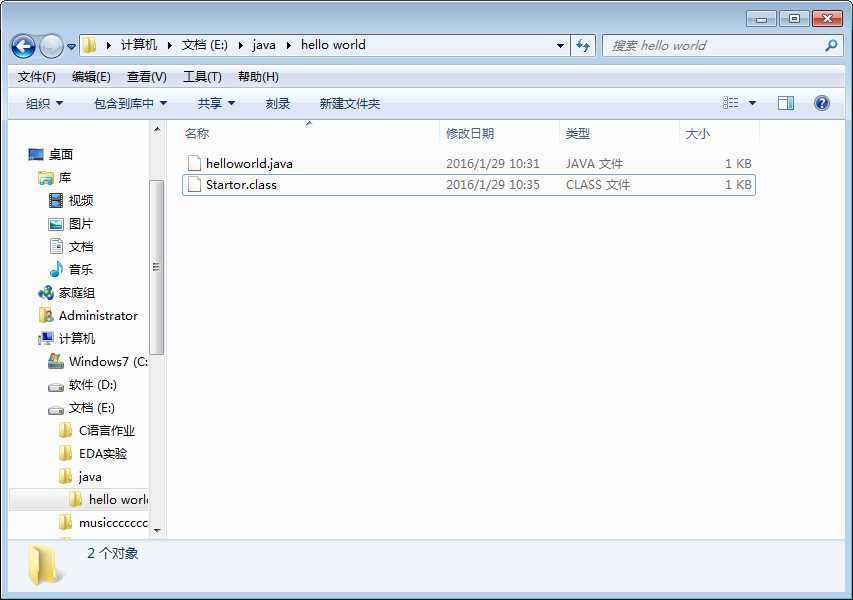Click the 刻录 burn button

click(x=277, y=103)
